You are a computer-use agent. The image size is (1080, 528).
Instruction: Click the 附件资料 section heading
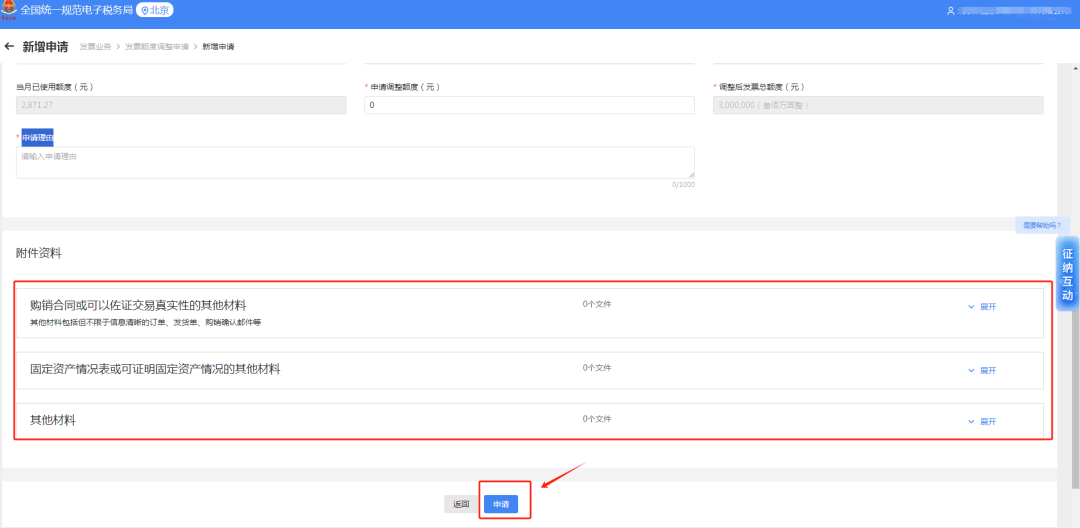point(39,253)
